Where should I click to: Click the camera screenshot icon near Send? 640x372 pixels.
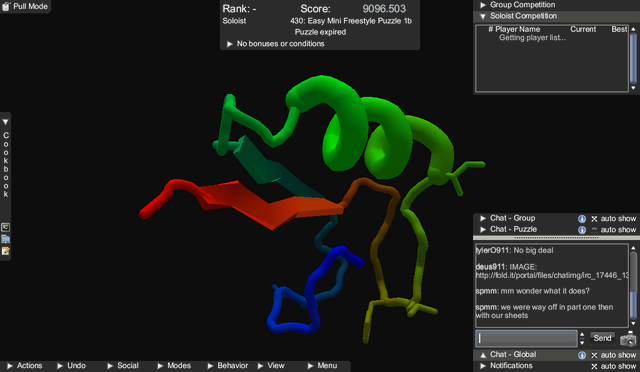[x=628, y=339]
